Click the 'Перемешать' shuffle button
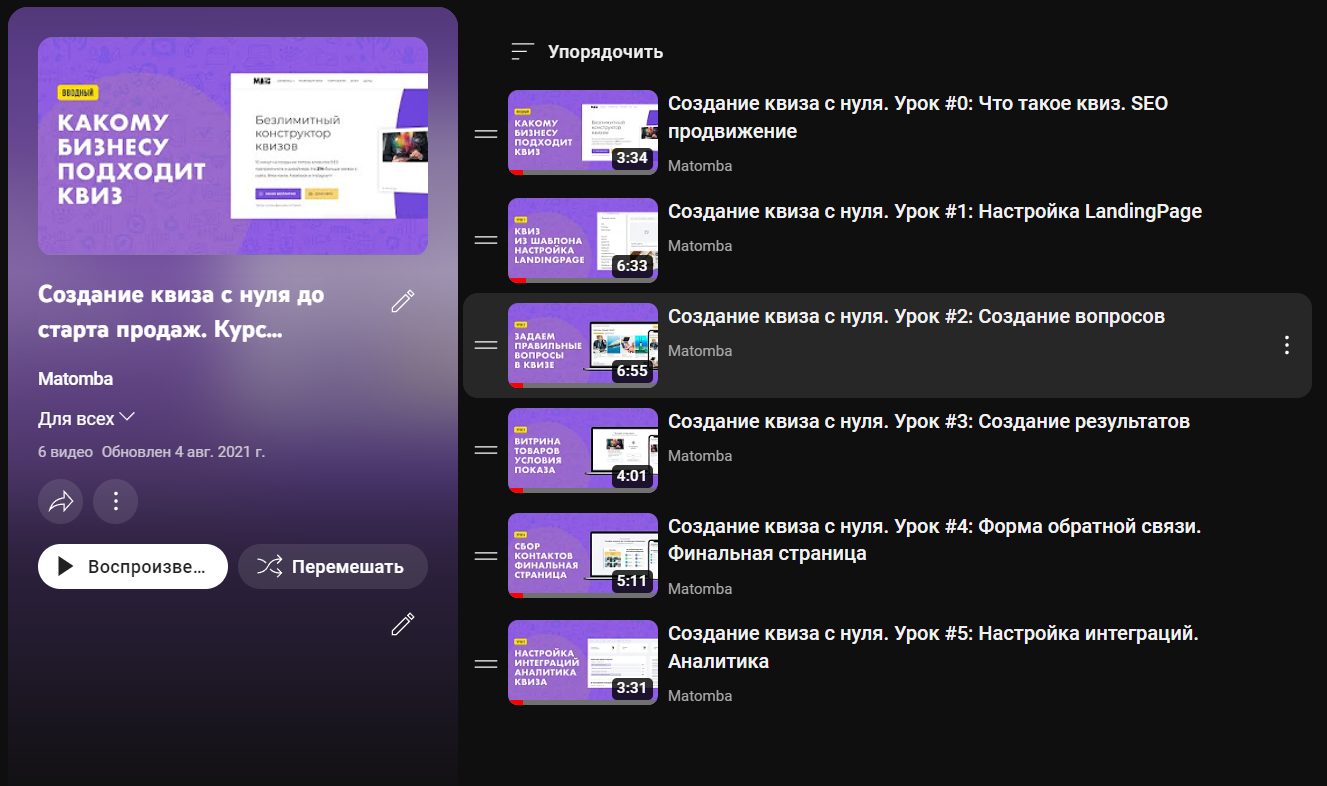 332,567
